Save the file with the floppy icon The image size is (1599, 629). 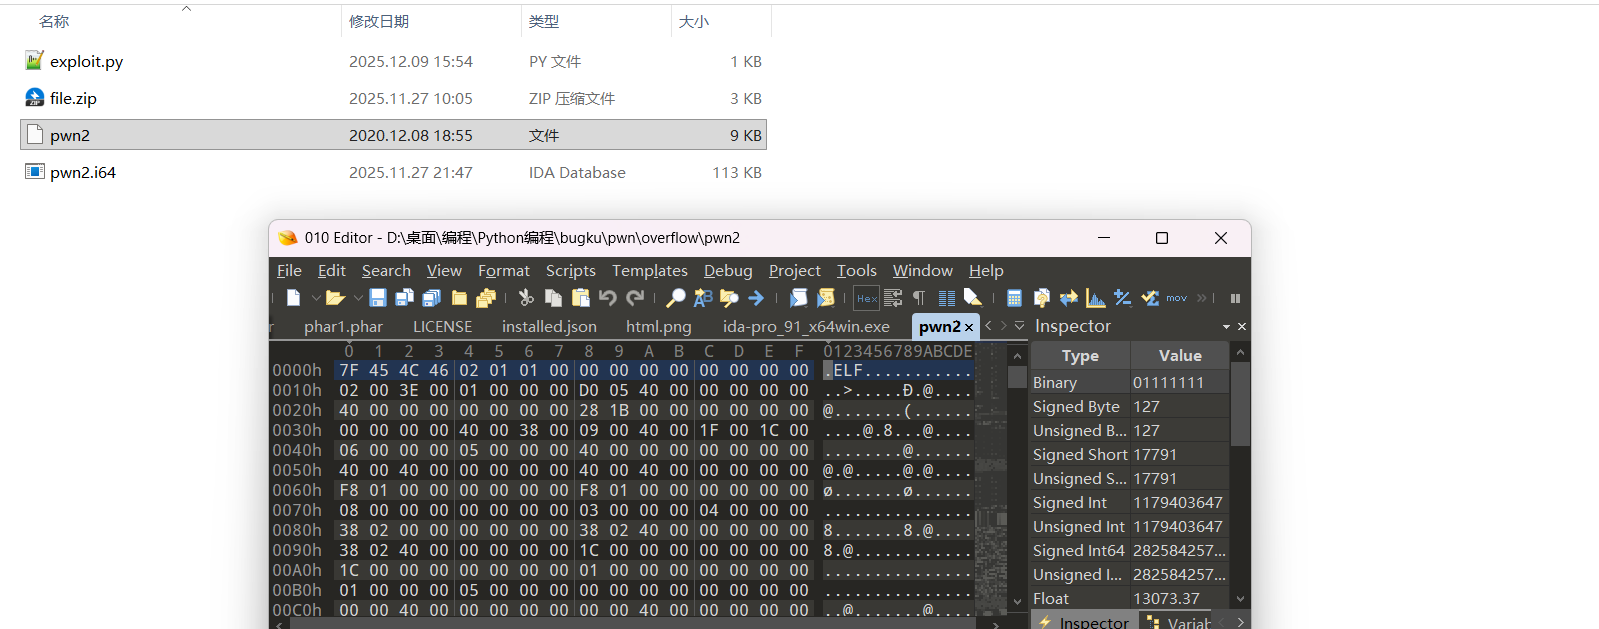[x=378, y=298]
